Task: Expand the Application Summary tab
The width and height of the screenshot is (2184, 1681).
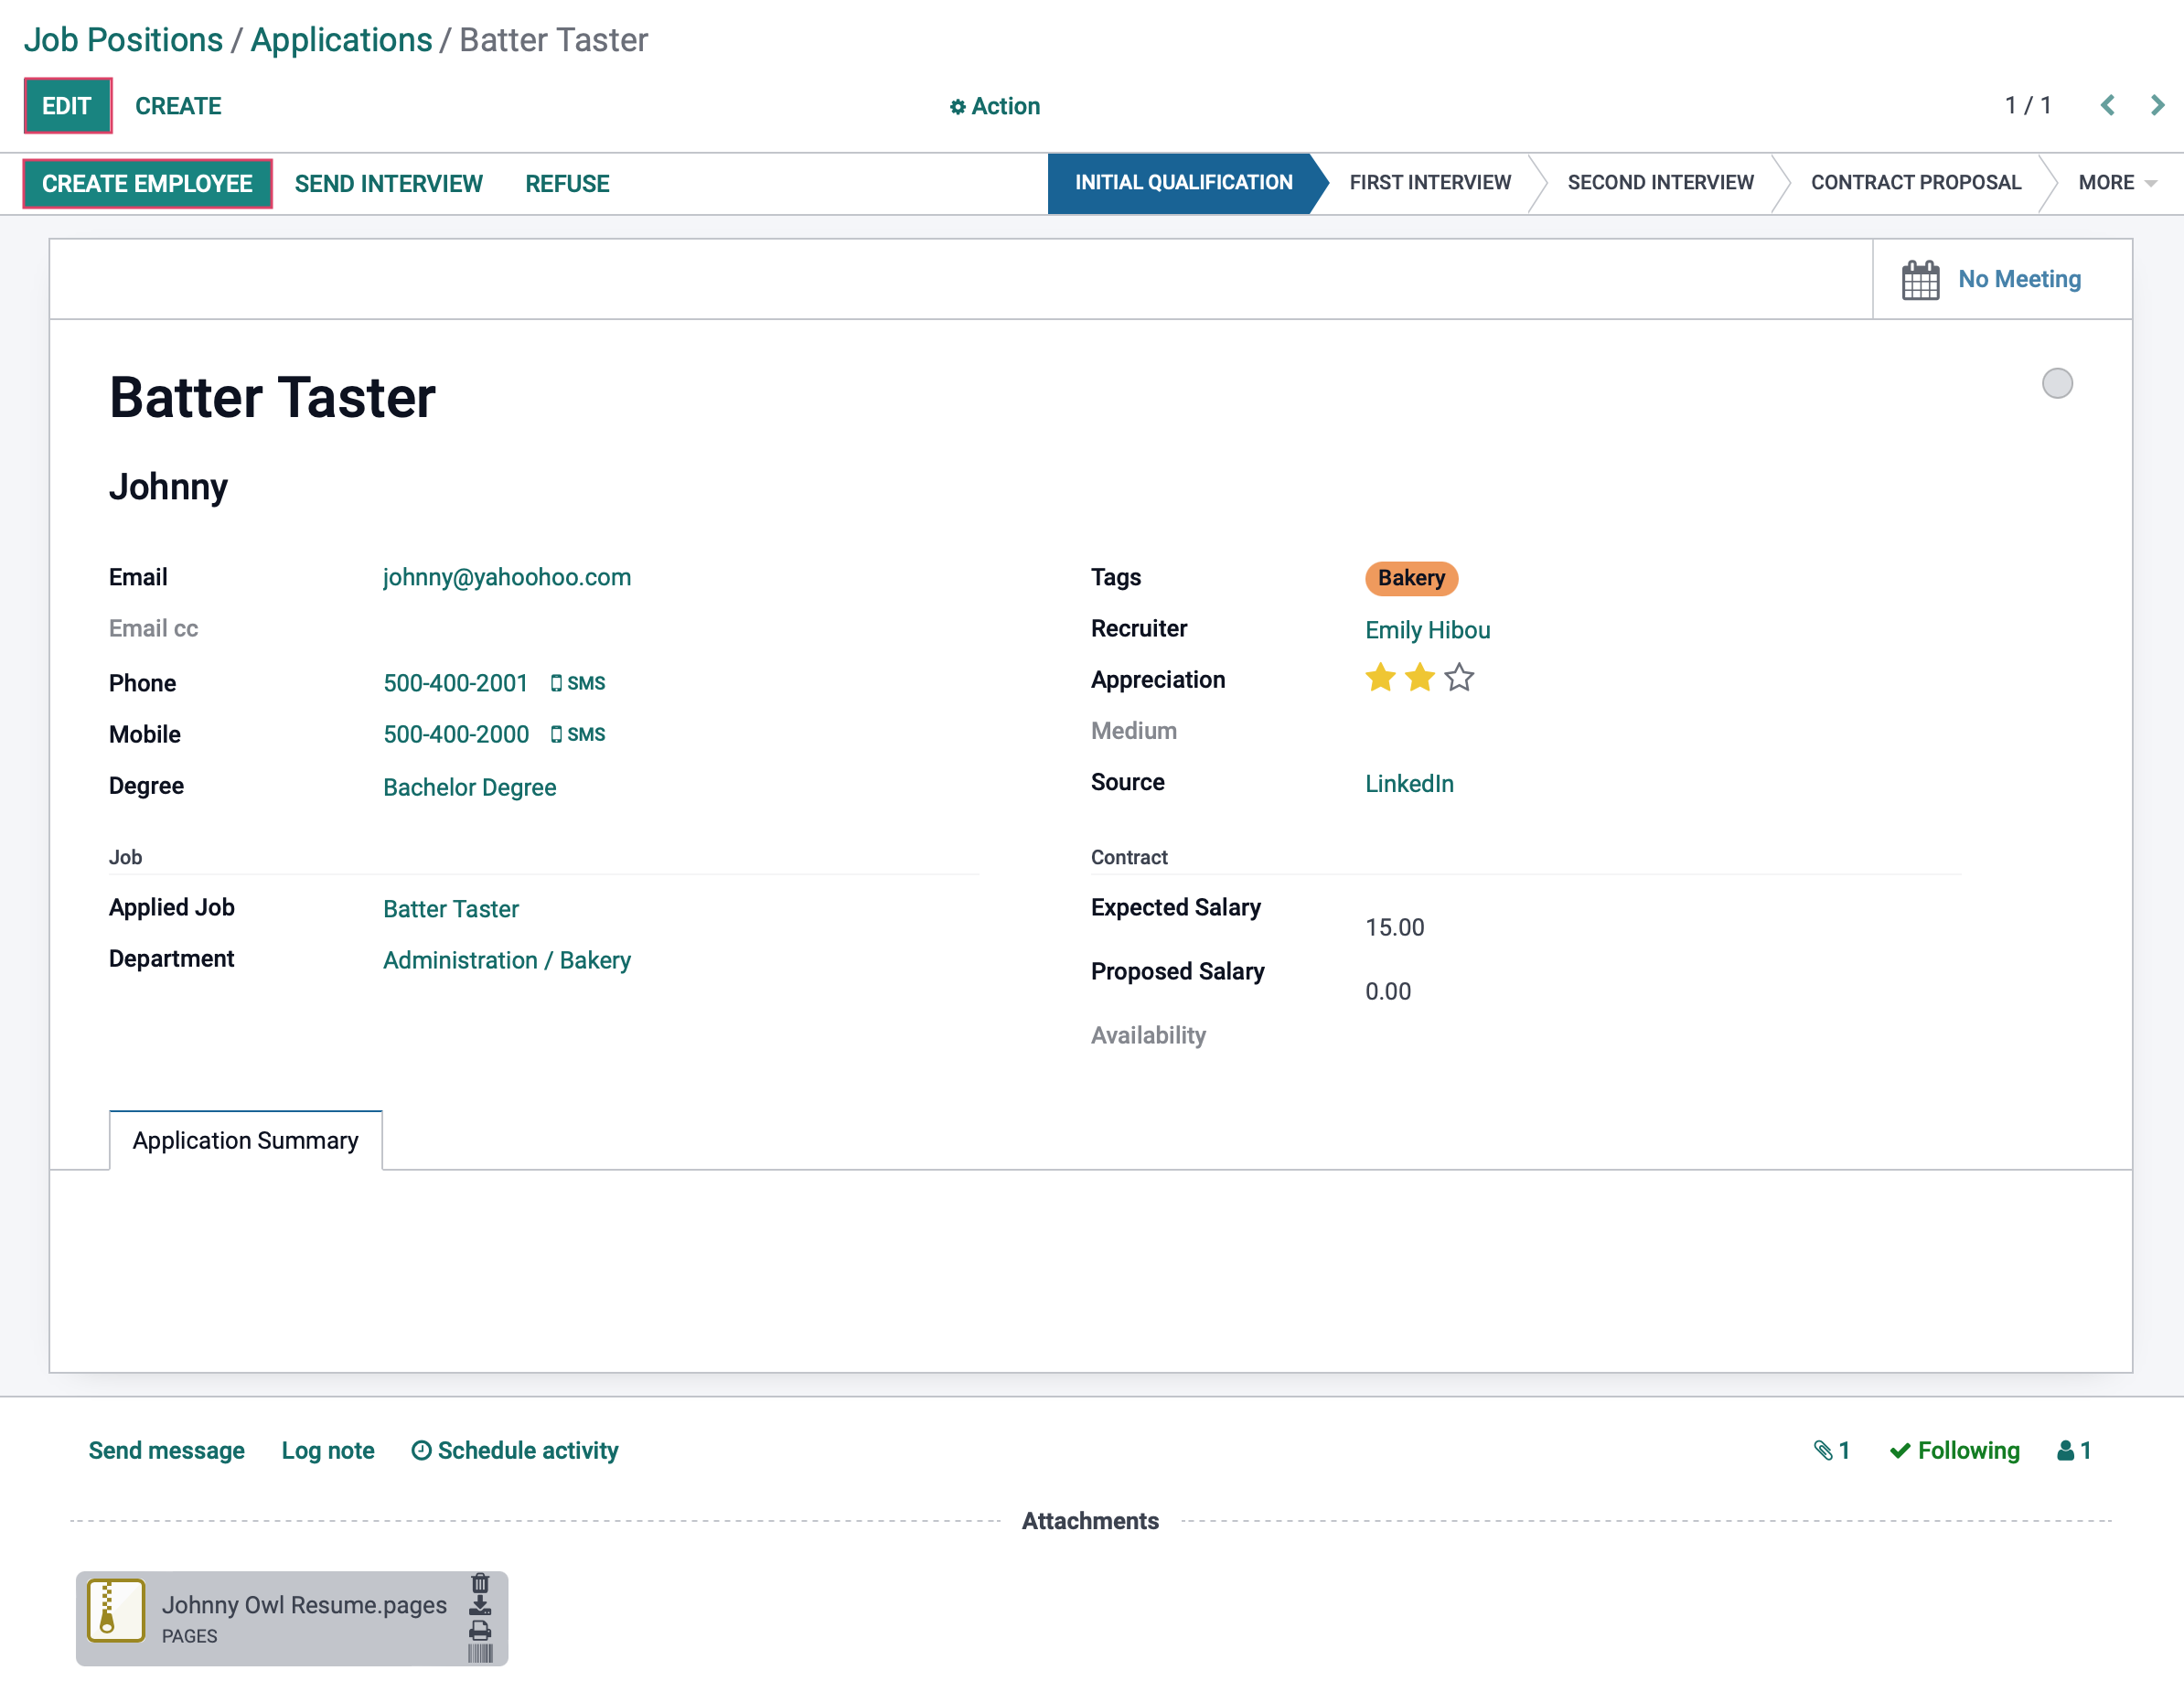Action: click(x=245, y=1139)
